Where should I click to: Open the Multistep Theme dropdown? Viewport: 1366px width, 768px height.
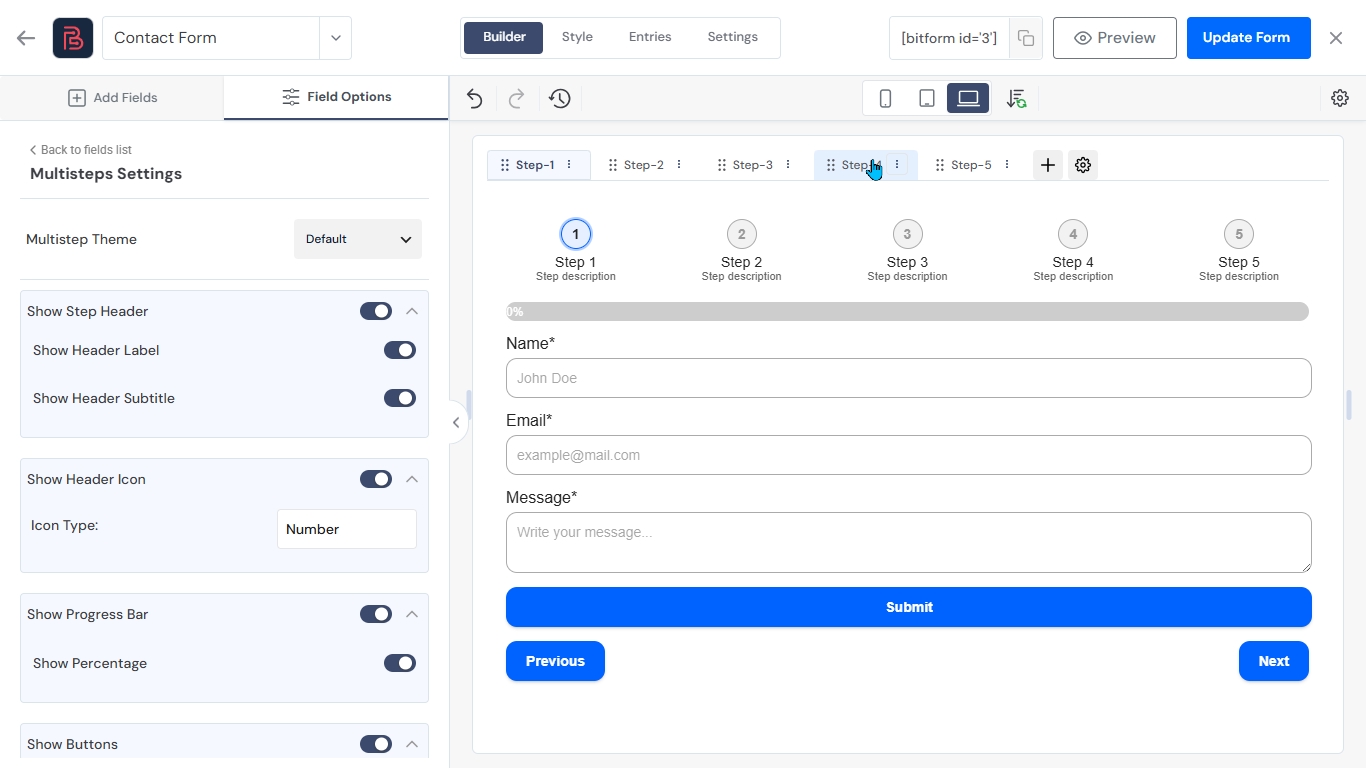coord(358,239)
